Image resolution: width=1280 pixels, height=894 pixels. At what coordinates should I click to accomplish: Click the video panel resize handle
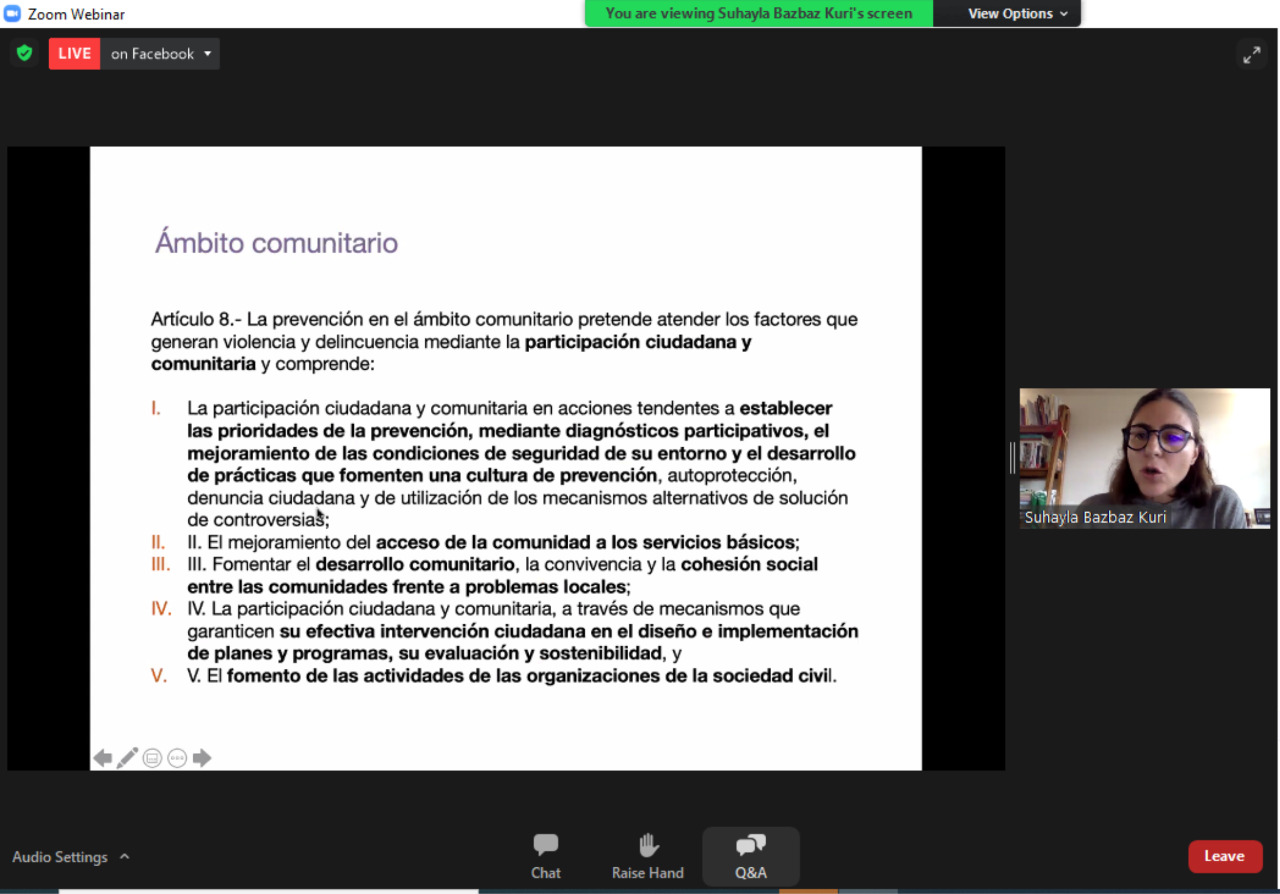[x=1012, y=458]
